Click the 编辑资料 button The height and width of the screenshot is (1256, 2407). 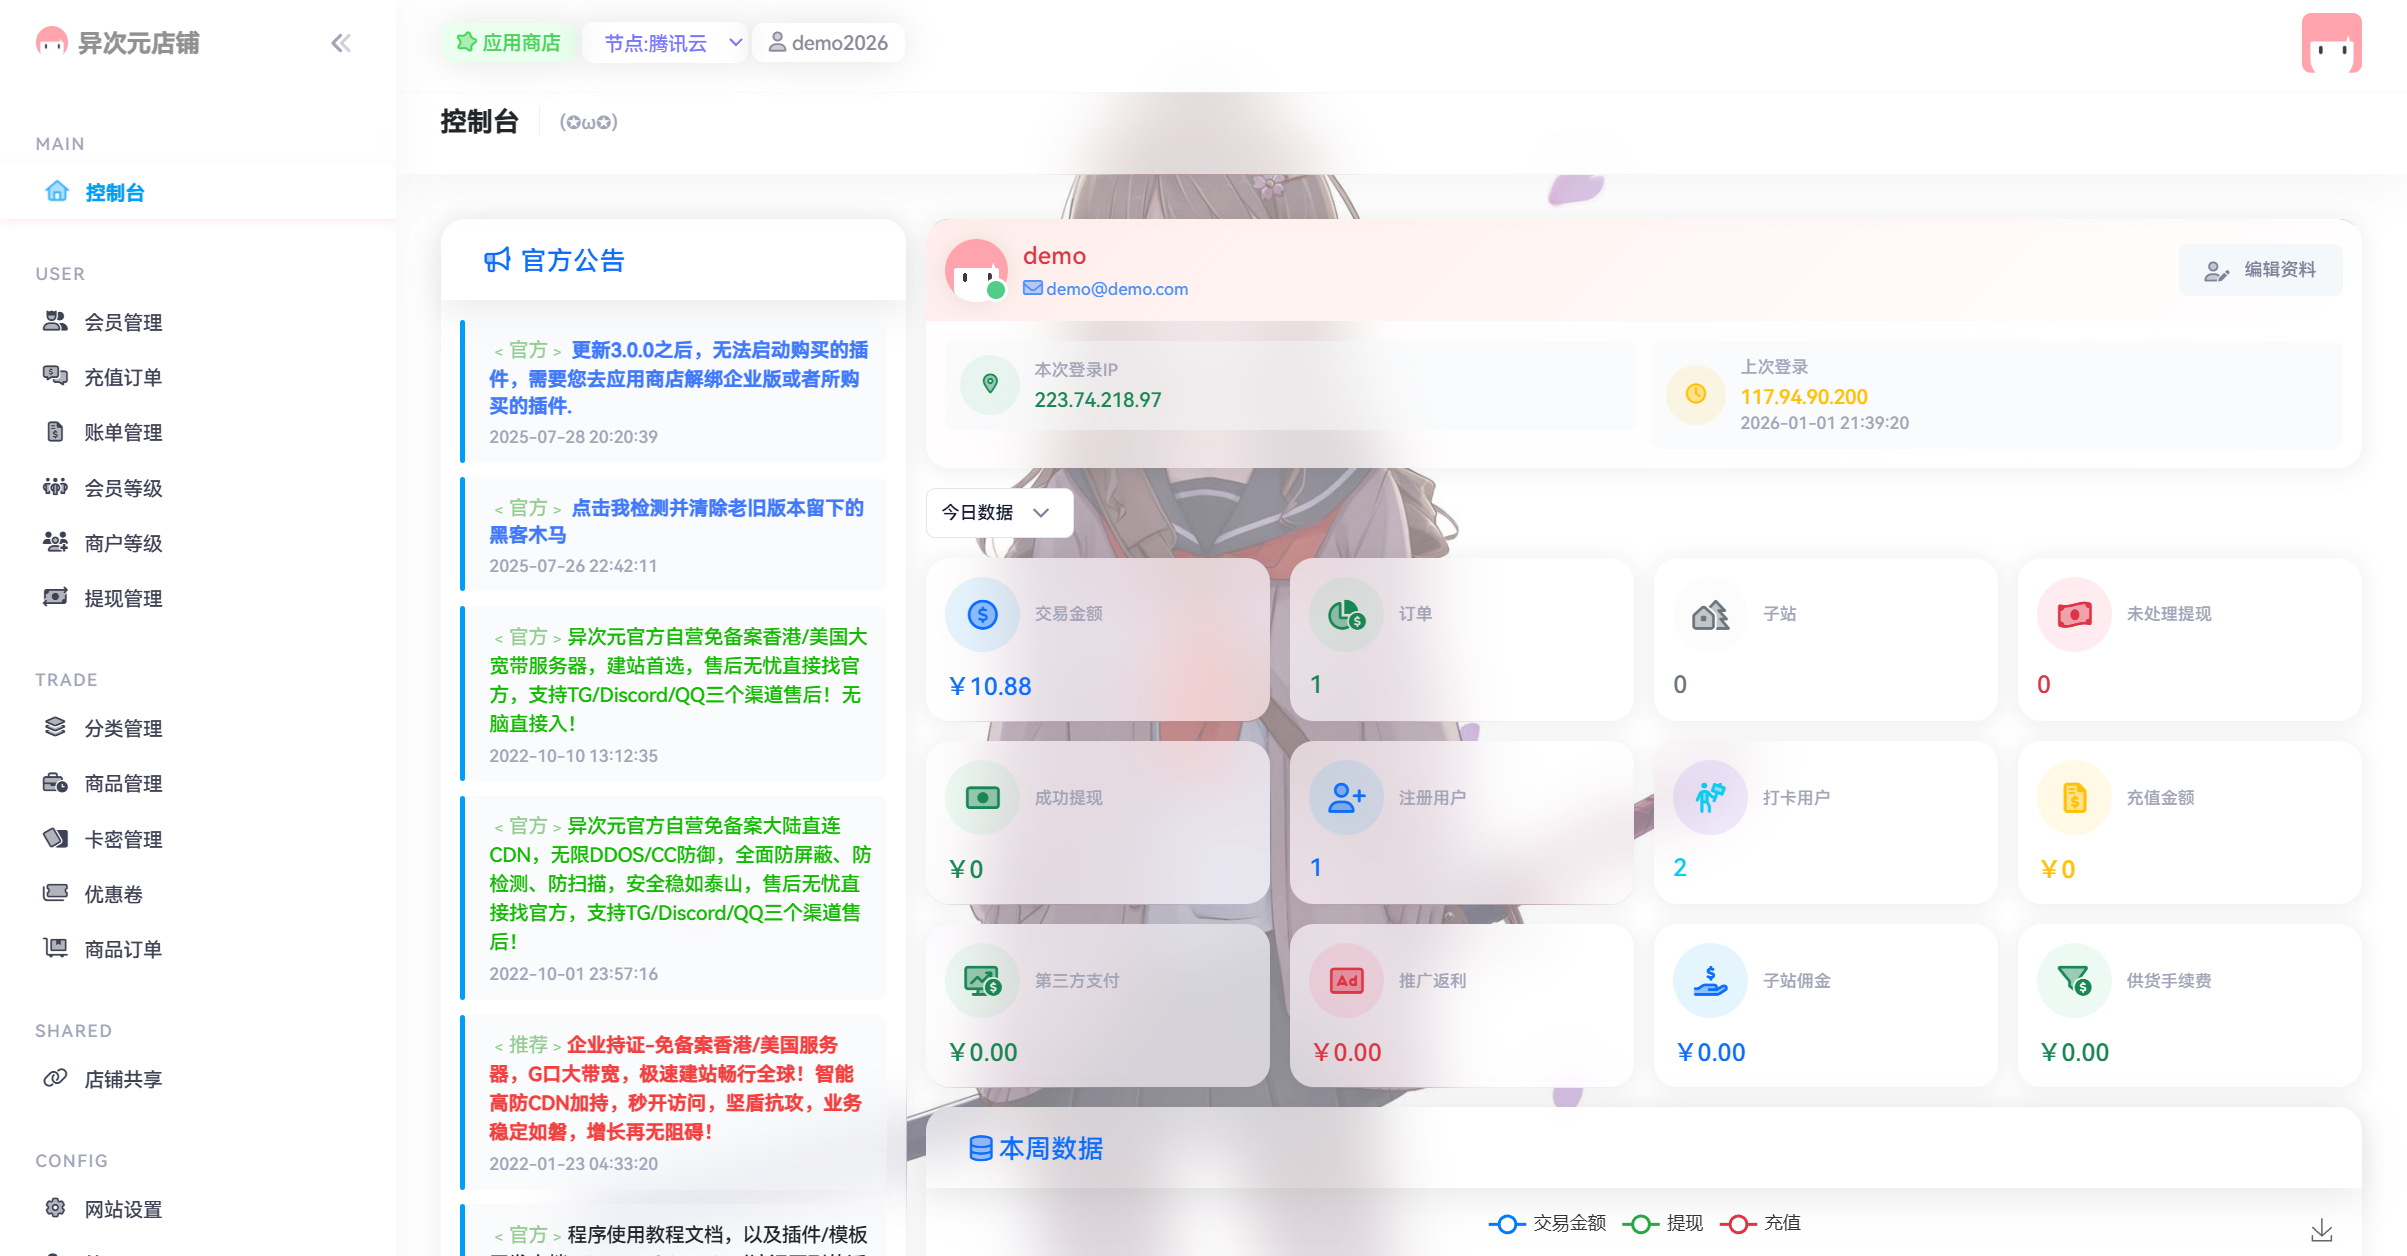pyautogui.click(x=2260, y=270)
